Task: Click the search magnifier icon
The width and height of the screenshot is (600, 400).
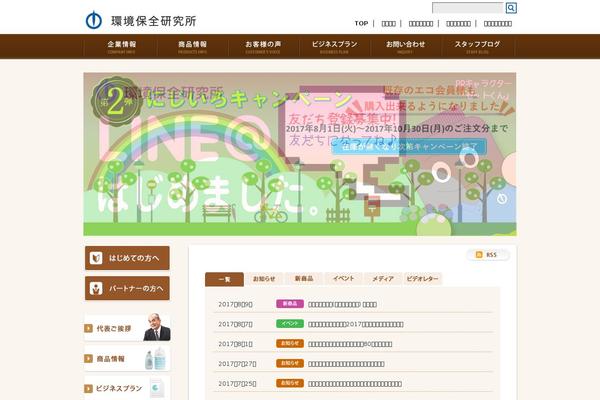Action: [511, 8]
